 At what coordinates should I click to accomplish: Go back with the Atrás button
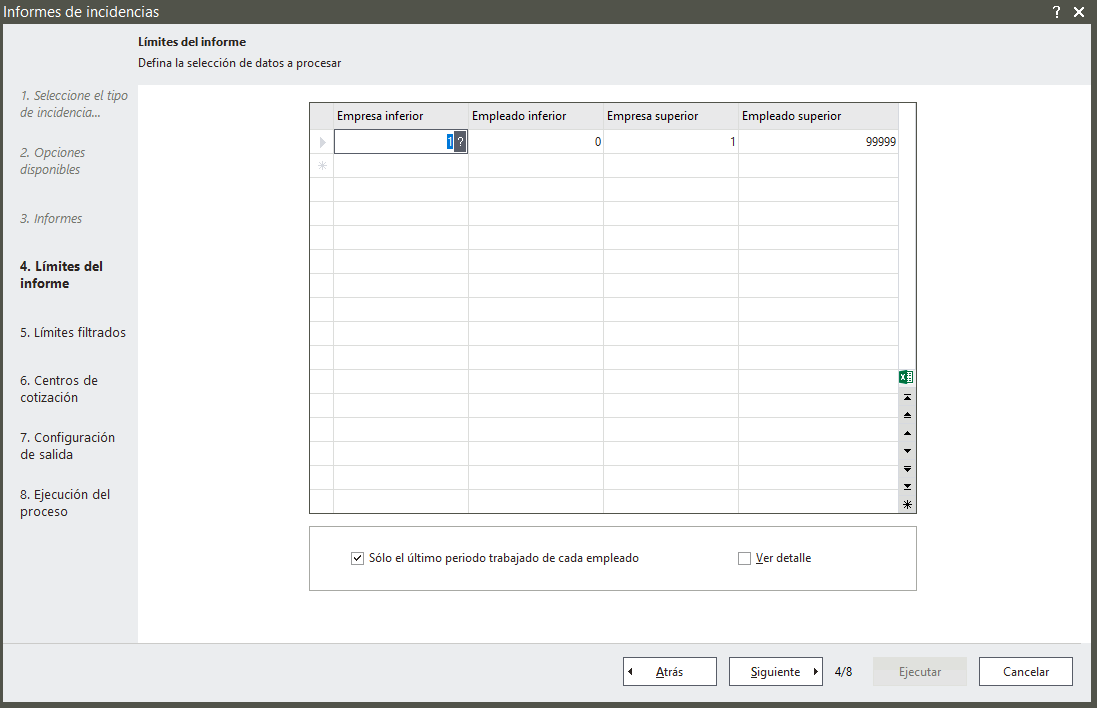pos(670,672)
